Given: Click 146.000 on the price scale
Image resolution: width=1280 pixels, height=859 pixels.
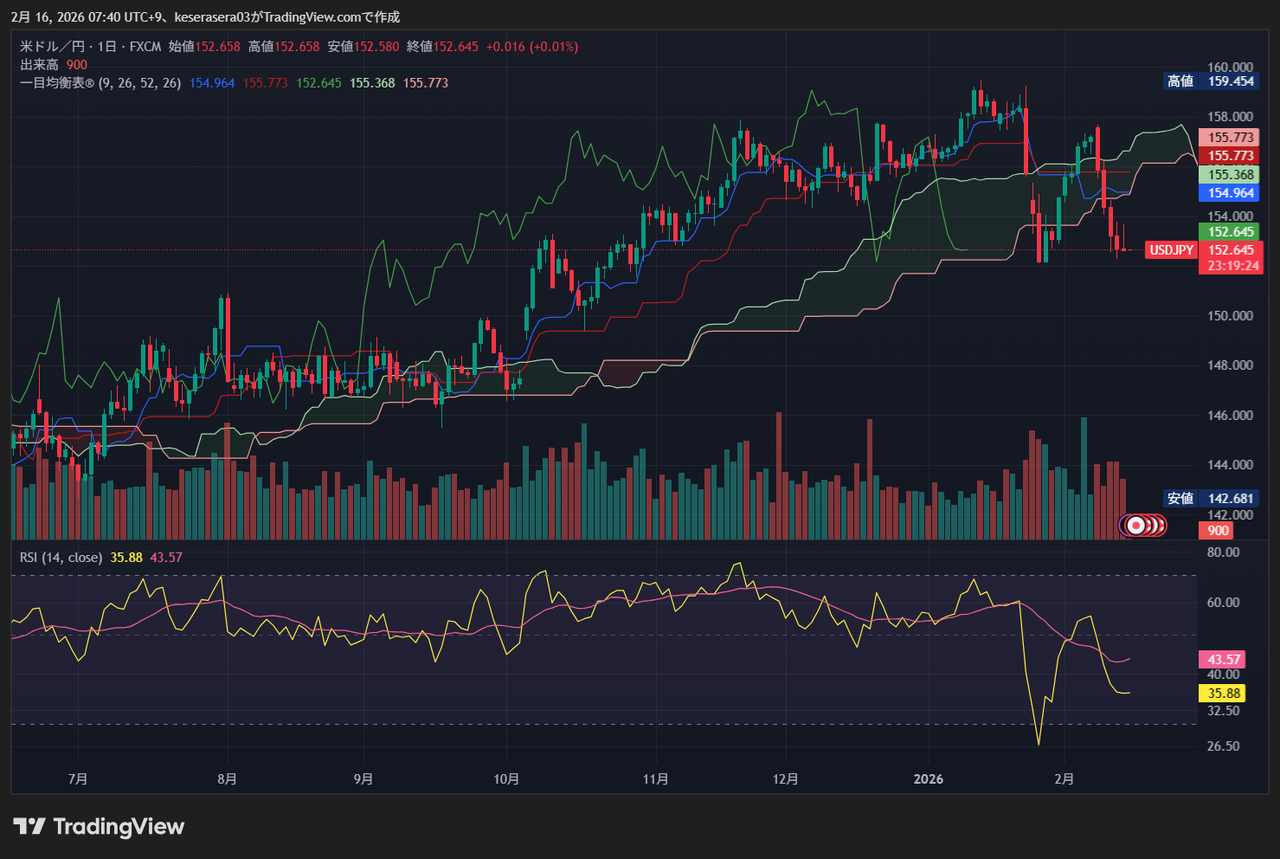Looking at the screenshot, I should click(x=1230, y=415).
